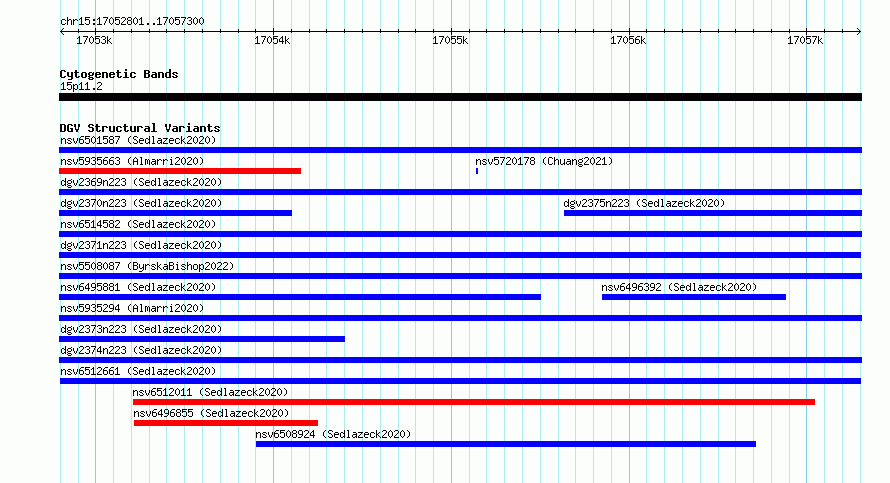Click the blue bar for dgv2374n223
The width and height of the screenshot is (890, 483).
coord(460,360)
